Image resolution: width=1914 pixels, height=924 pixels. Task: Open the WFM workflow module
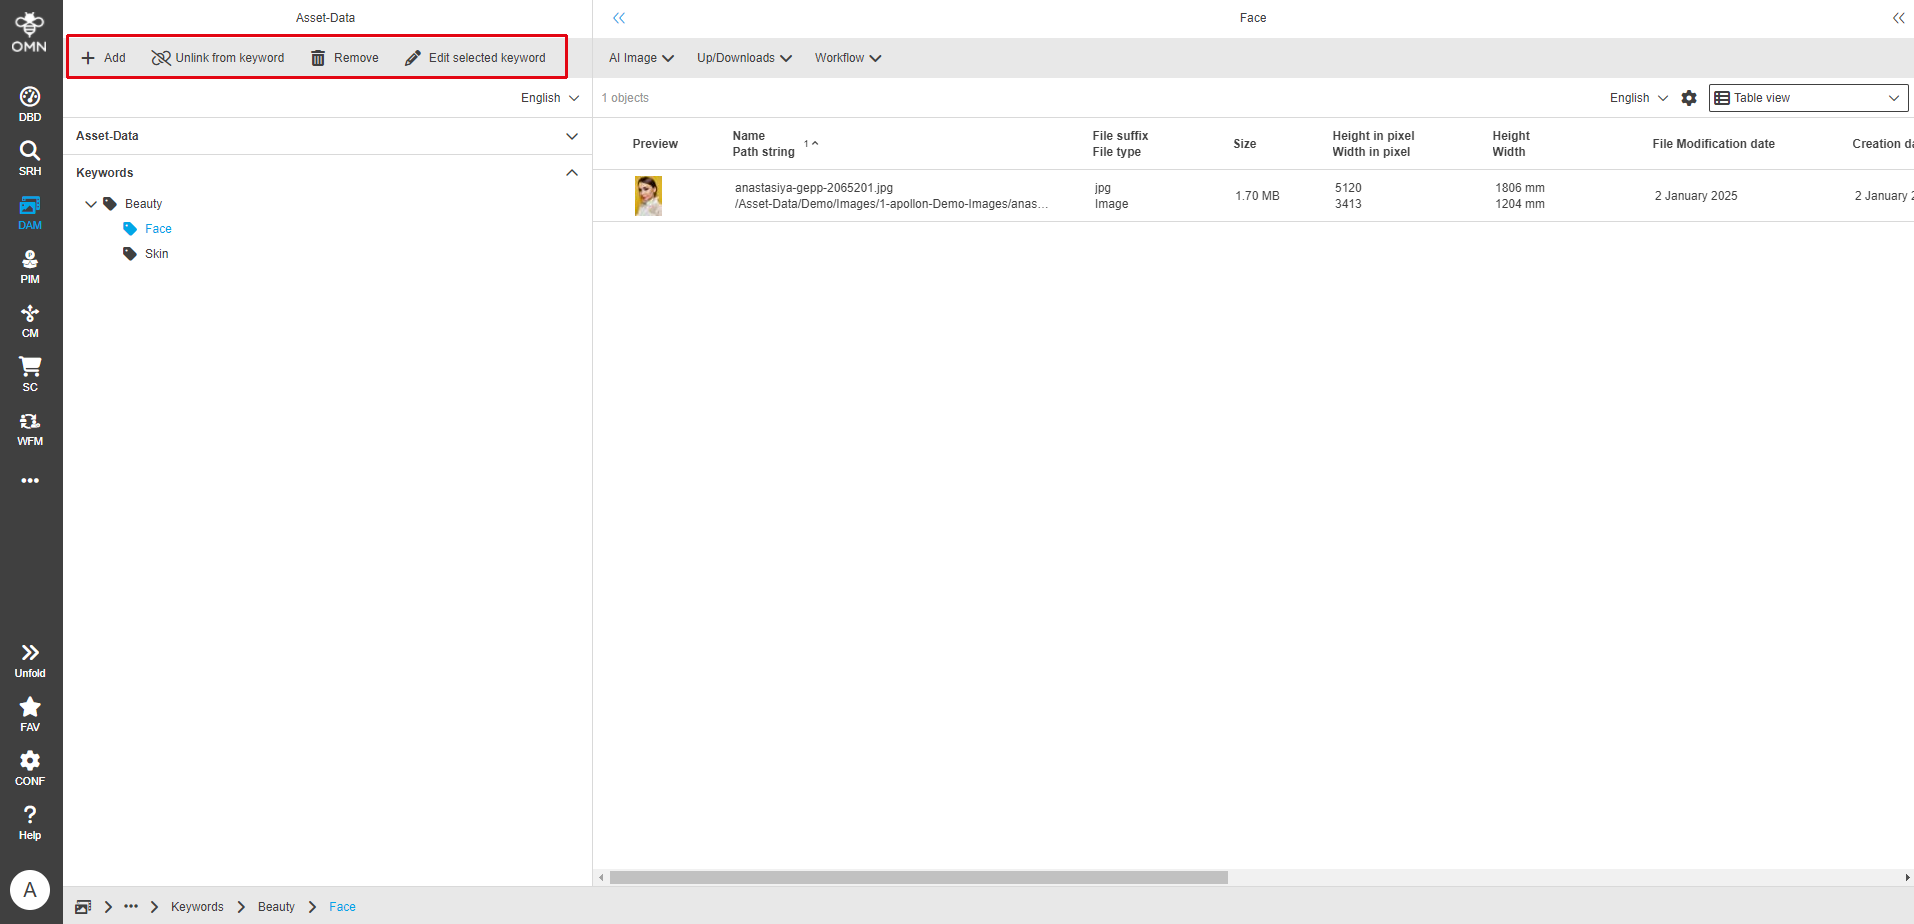[x=29, y=428]
